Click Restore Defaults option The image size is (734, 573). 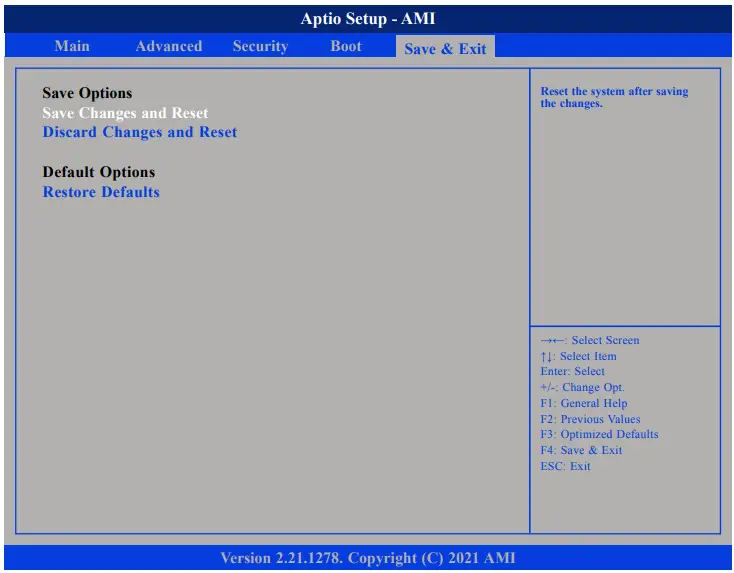point(101,192)
